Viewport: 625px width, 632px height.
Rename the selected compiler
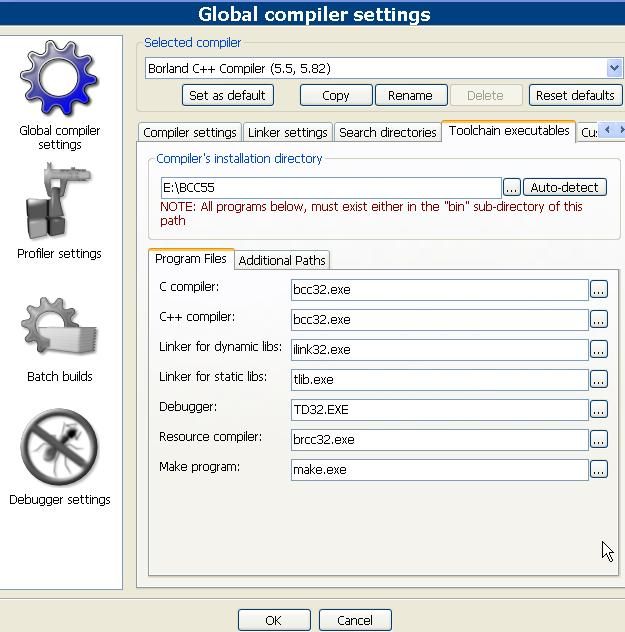(411, 95)
